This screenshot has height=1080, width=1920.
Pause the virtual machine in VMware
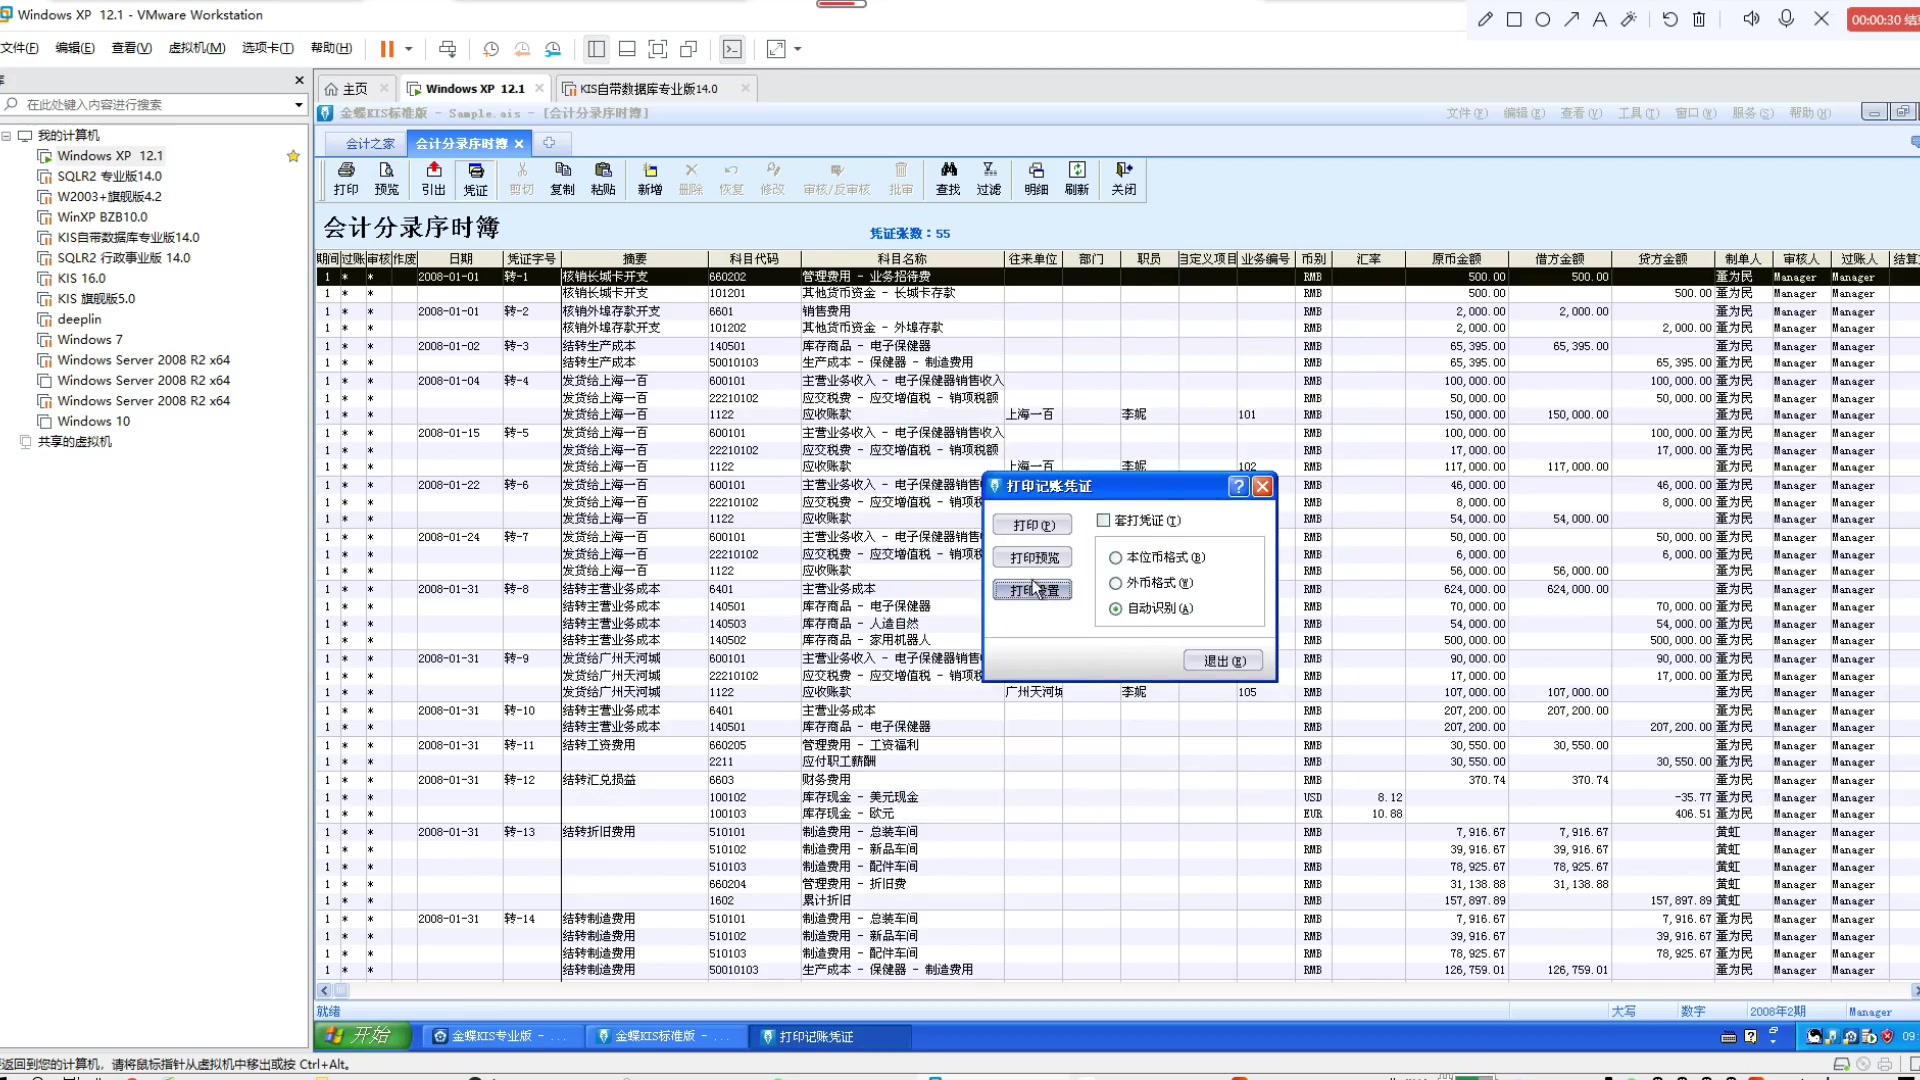[x=387, y=48]
